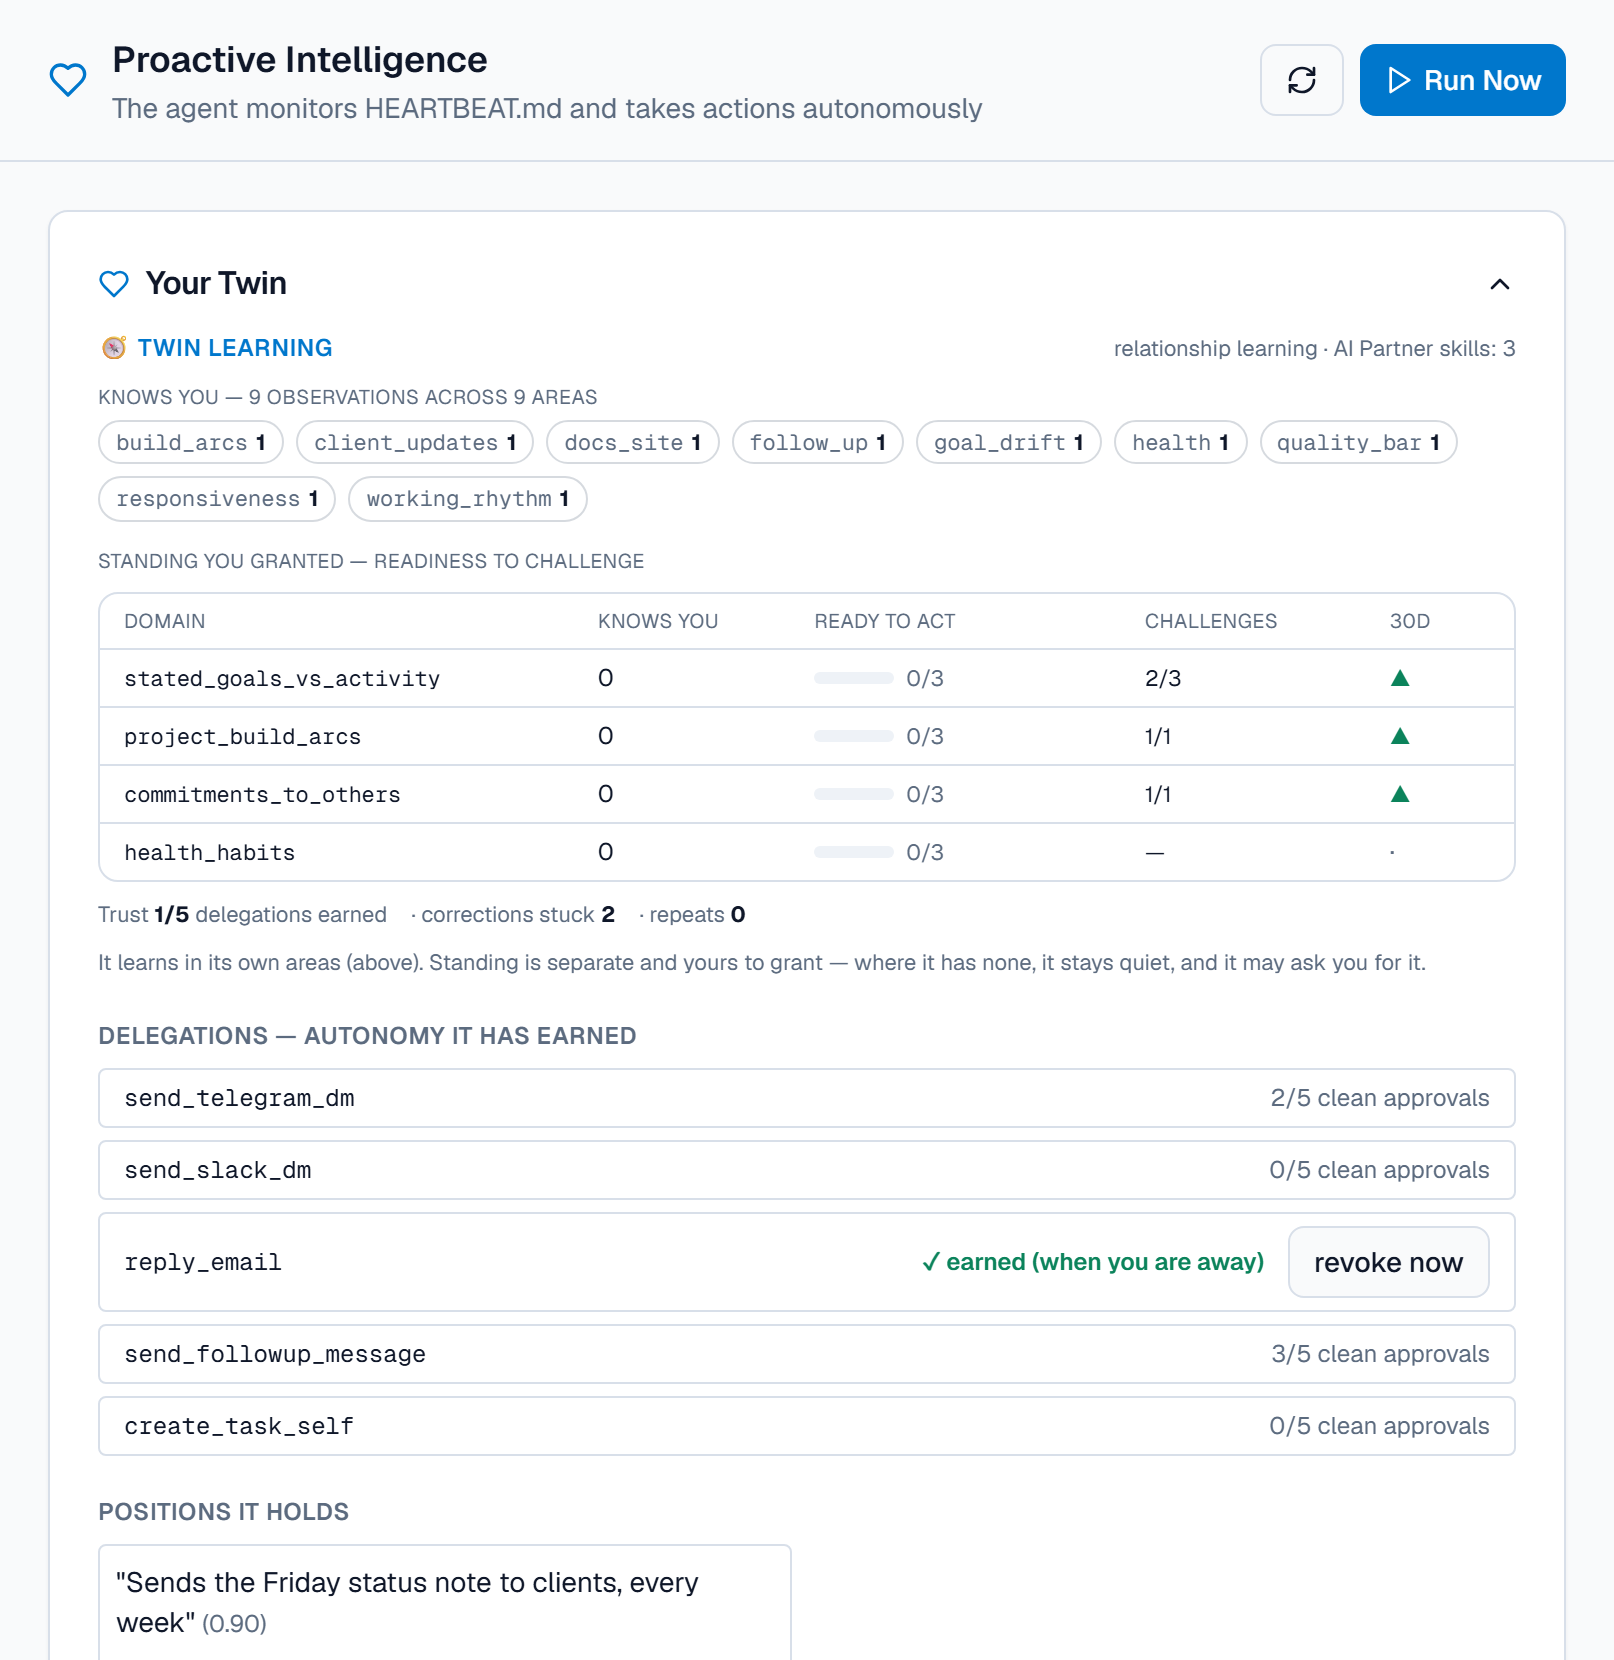Select the client_updates observation chip
Image resolution: width=1614 pixels, height=1660 pixels.
(415, 442)
